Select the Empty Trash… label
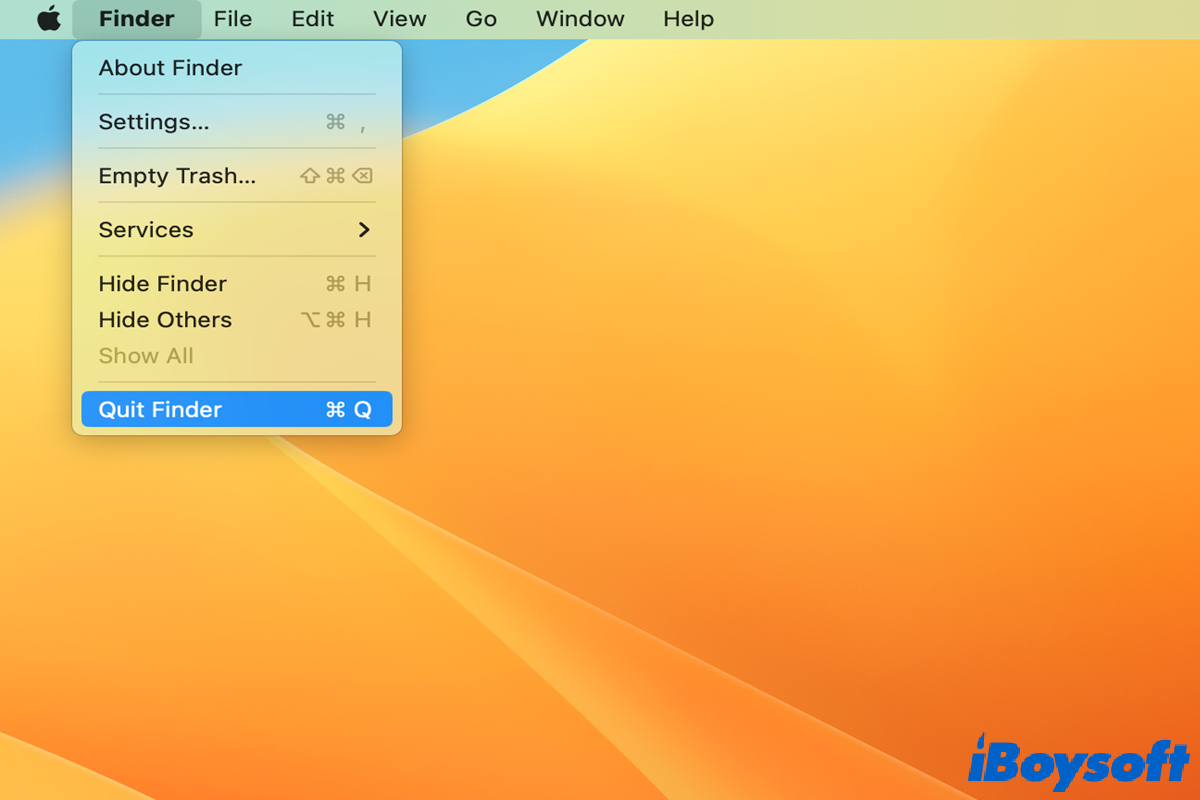 click(177, 176)
